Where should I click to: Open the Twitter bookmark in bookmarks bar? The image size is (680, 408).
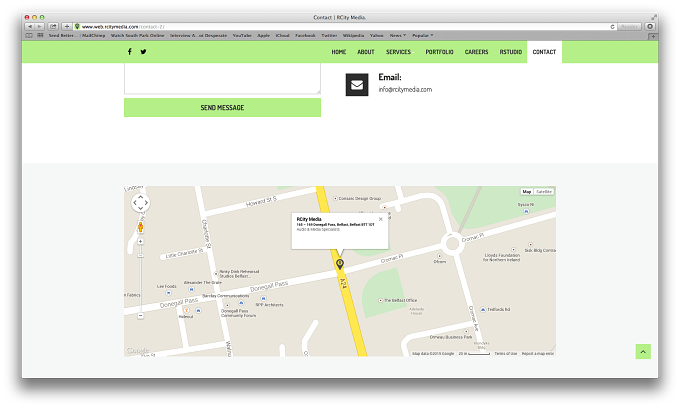coord(329,36)
